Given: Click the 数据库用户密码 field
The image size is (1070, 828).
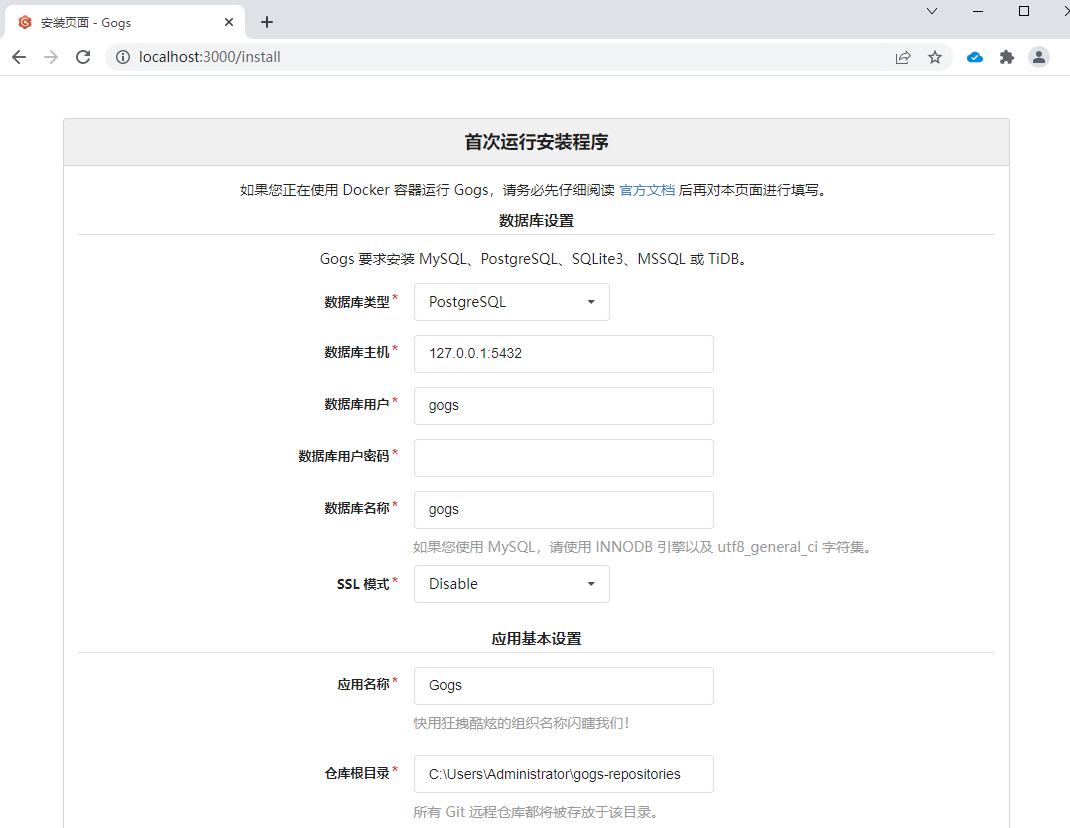Looking at the screenshot, I should tap(564, 457).
